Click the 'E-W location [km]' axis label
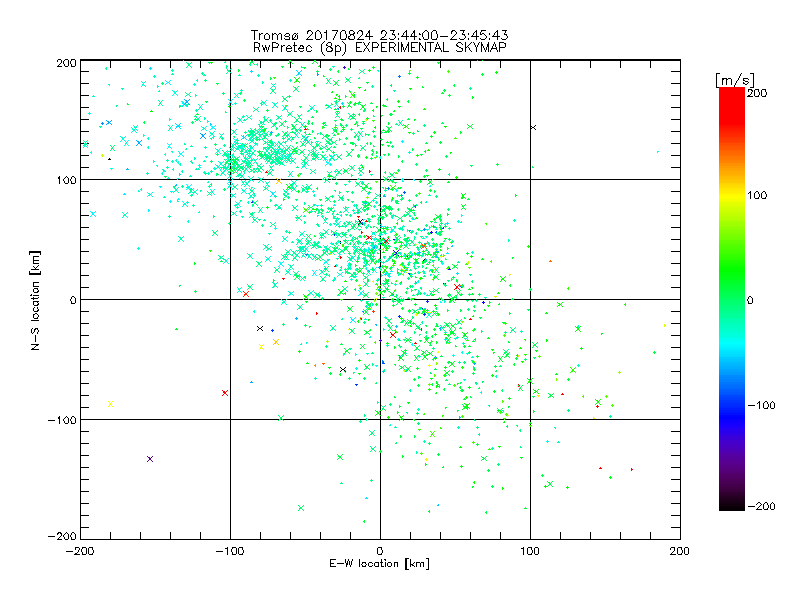 379,563
